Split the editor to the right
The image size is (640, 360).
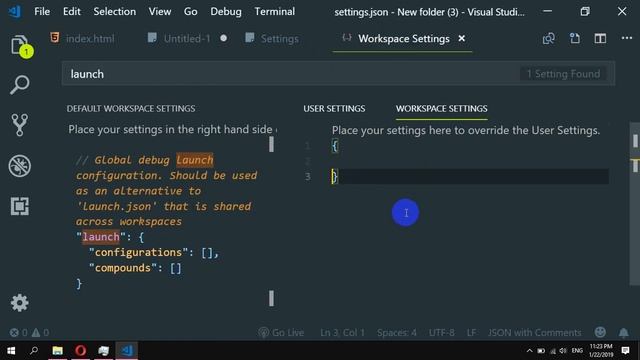coord(600,39)
